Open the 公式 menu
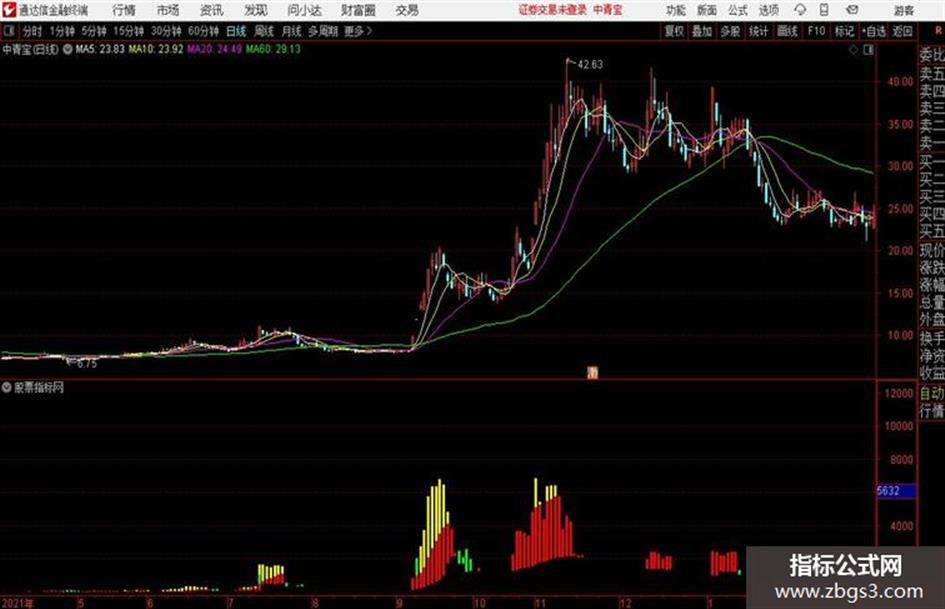Viewport: 945px width, 609px height. point(738,10)
